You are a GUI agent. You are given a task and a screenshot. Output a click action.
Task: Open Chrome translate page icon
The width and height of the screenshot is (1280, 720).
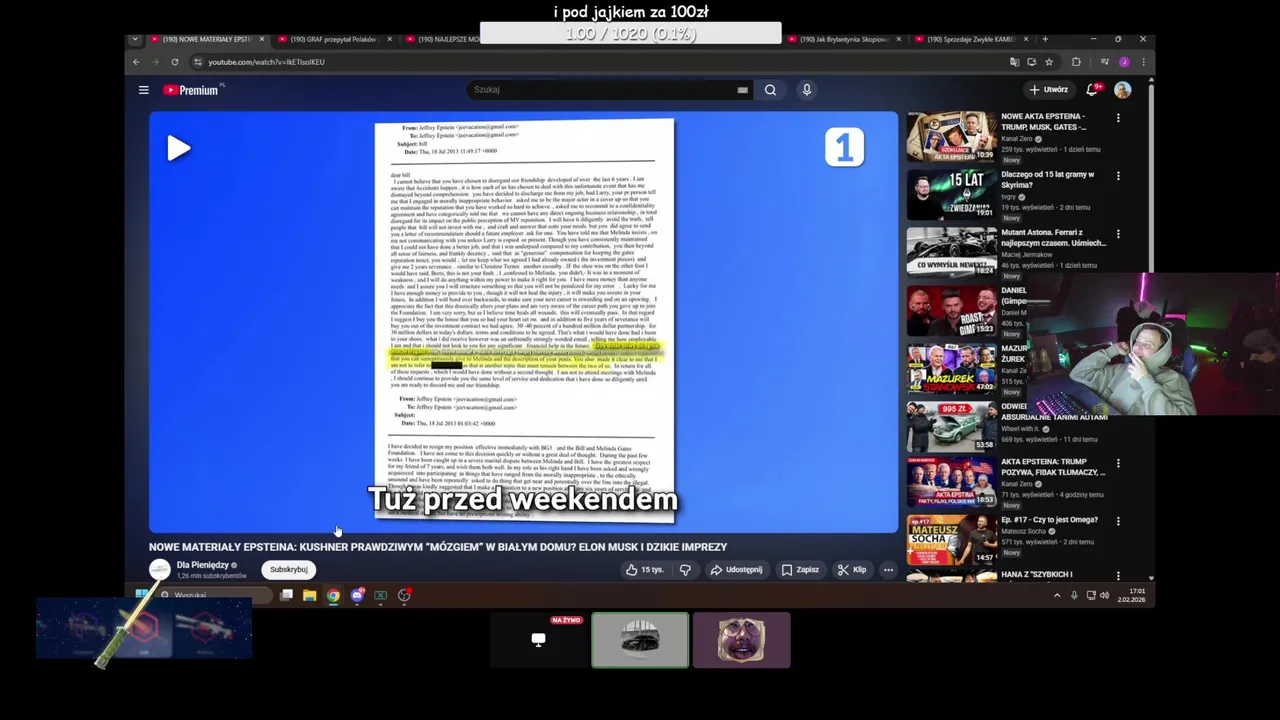(1014, 62)
